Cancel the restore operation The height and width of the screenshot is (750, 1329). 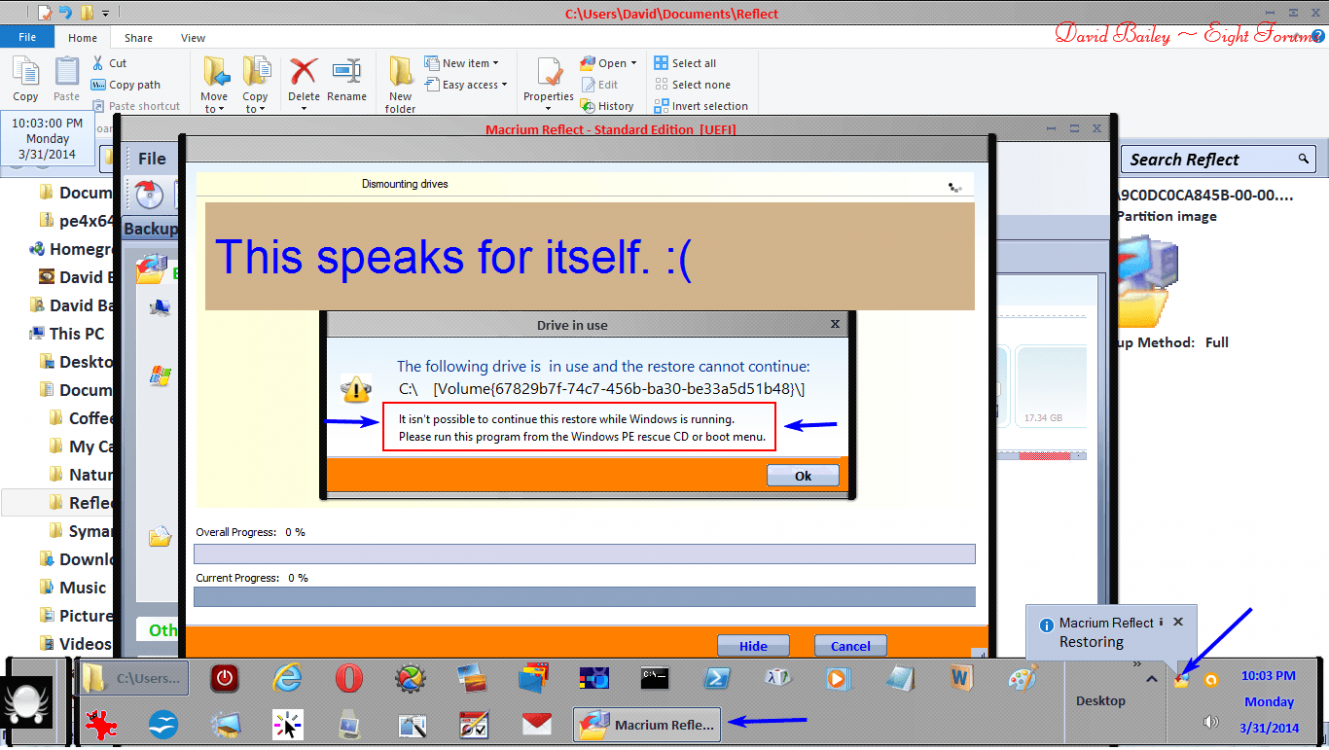[850, 646]
